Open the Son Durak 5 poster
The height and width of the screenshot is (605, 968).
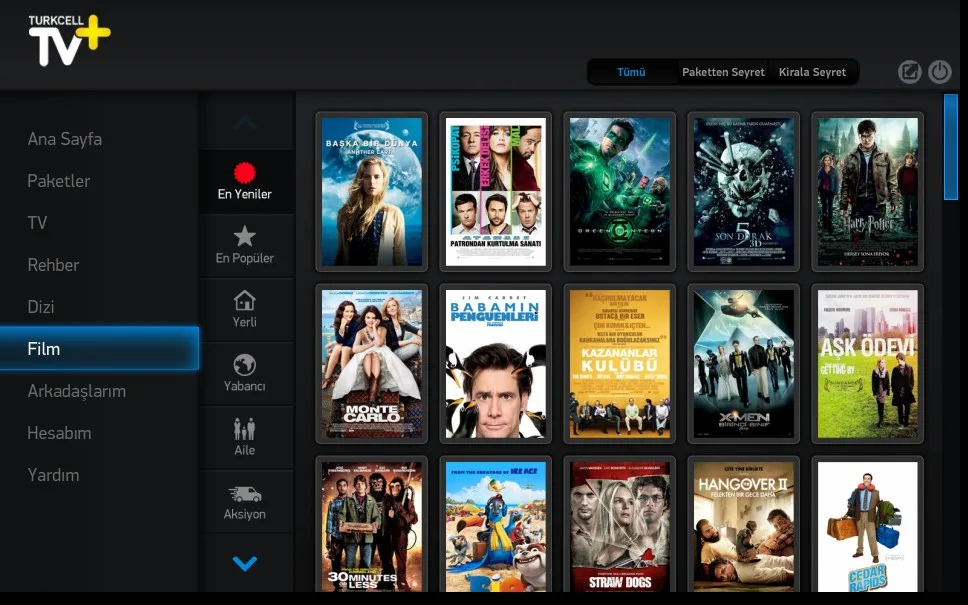tap(744, 191)
